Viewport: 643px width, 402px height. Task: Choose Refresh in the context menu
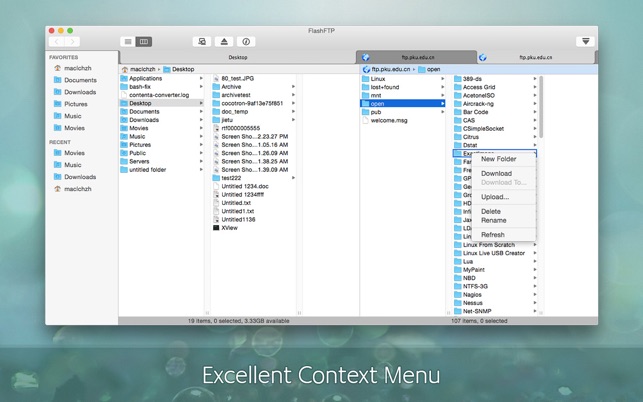[492, 235]
